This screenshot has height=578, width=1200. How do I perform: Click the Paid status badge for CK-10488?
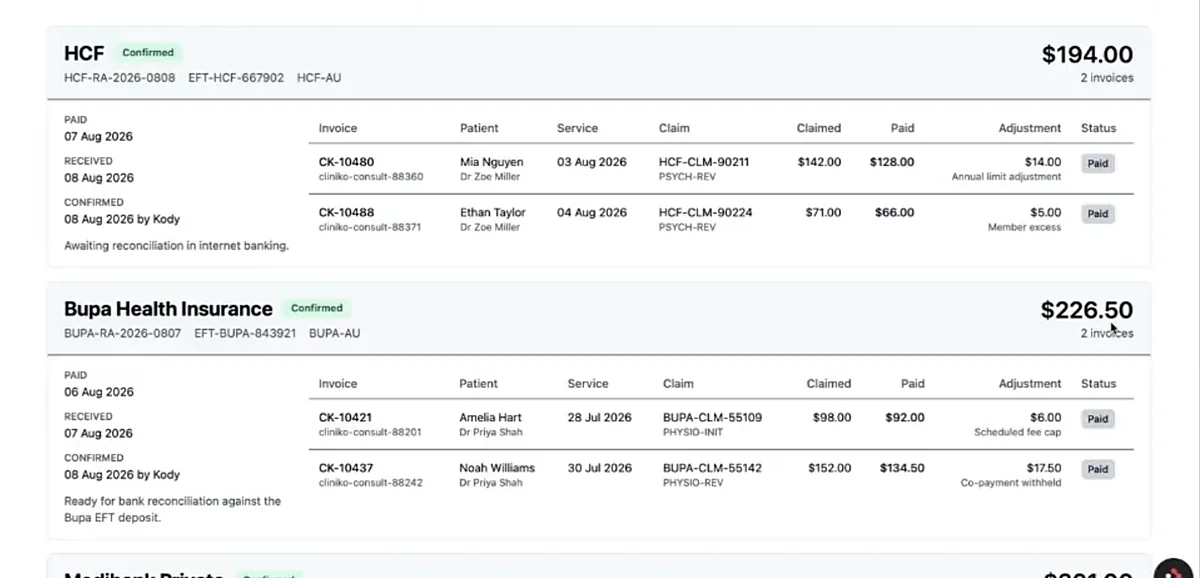[1098, 213]
